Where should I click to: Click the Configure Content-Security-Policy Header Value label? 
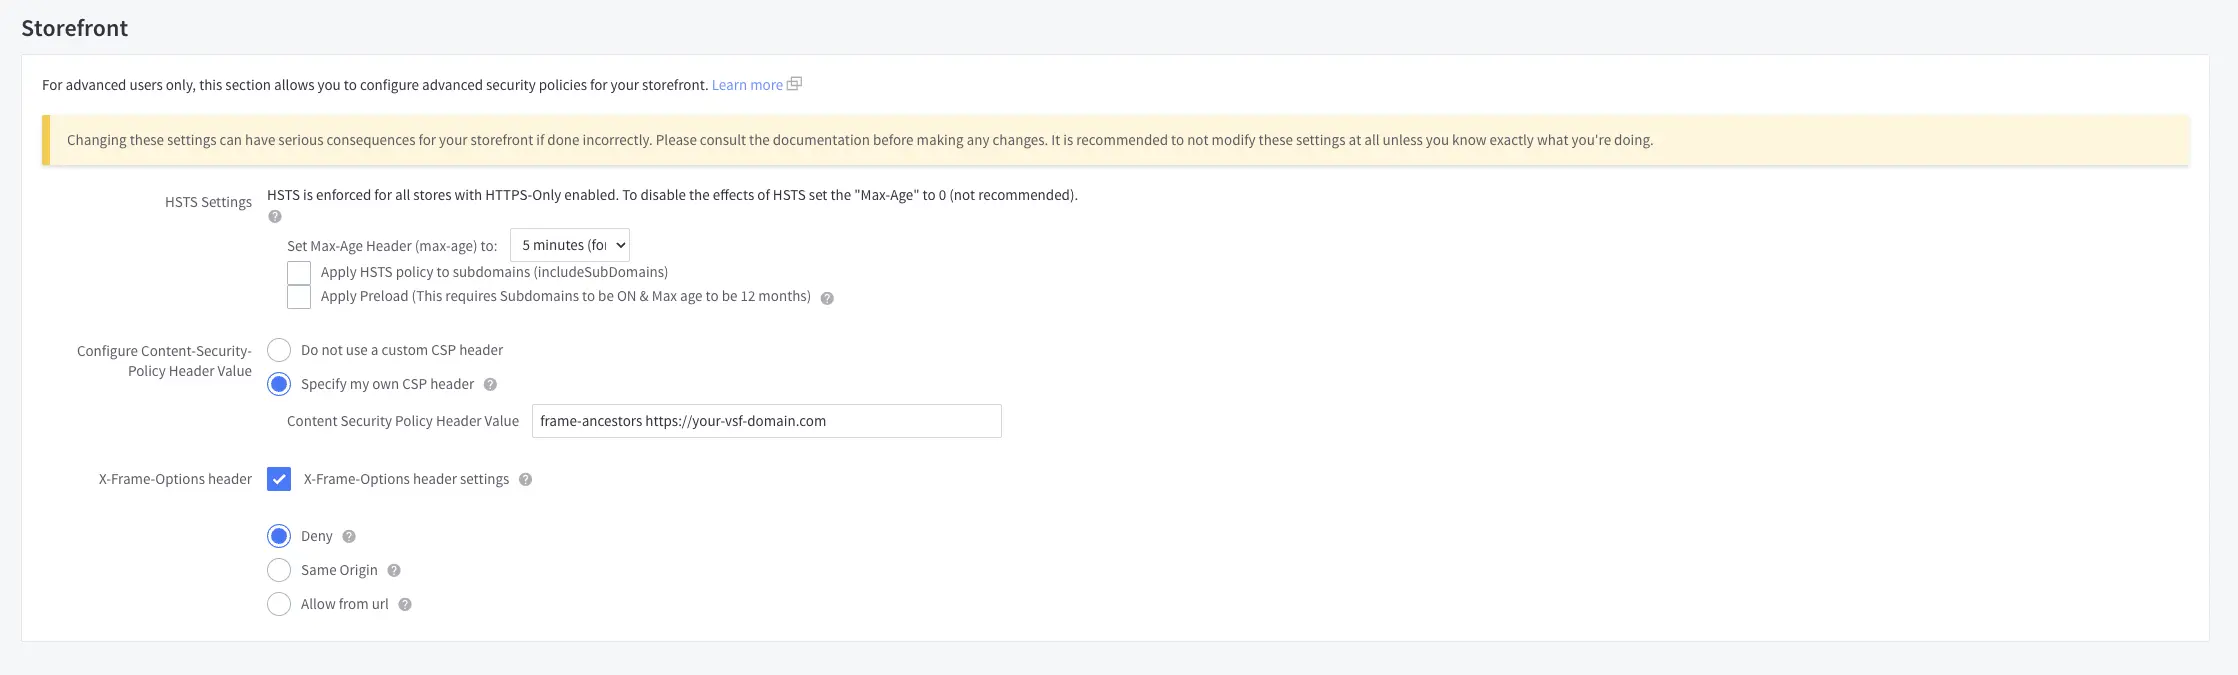(164, 361)
